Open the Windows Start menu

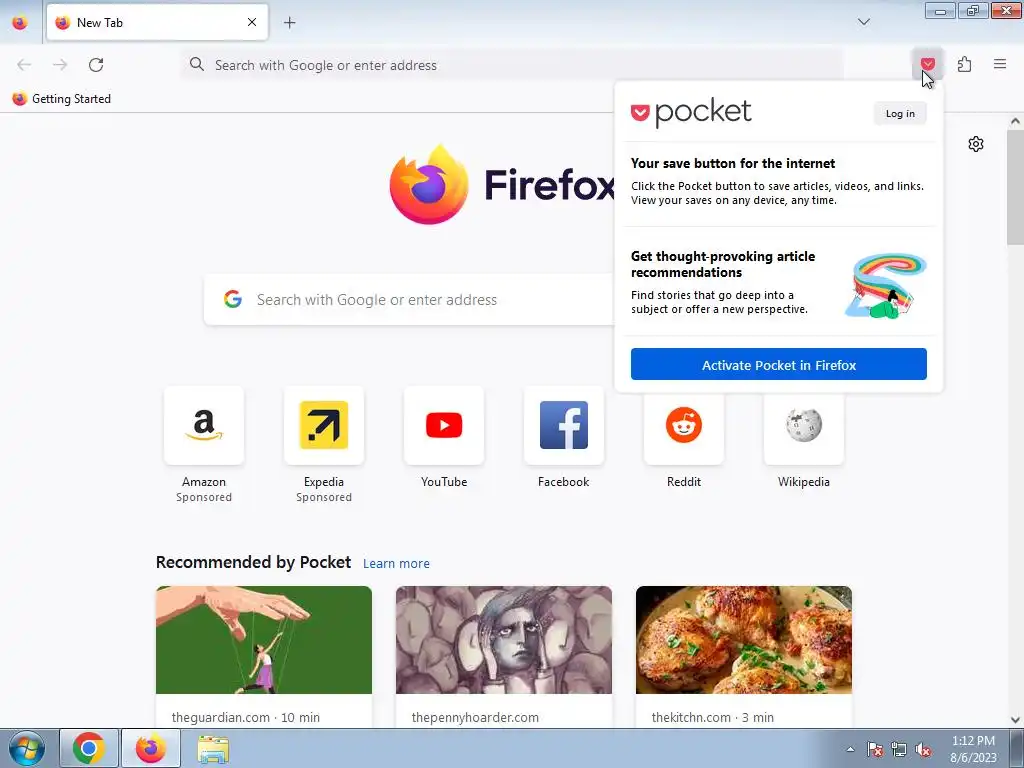[x=27, y=748]
